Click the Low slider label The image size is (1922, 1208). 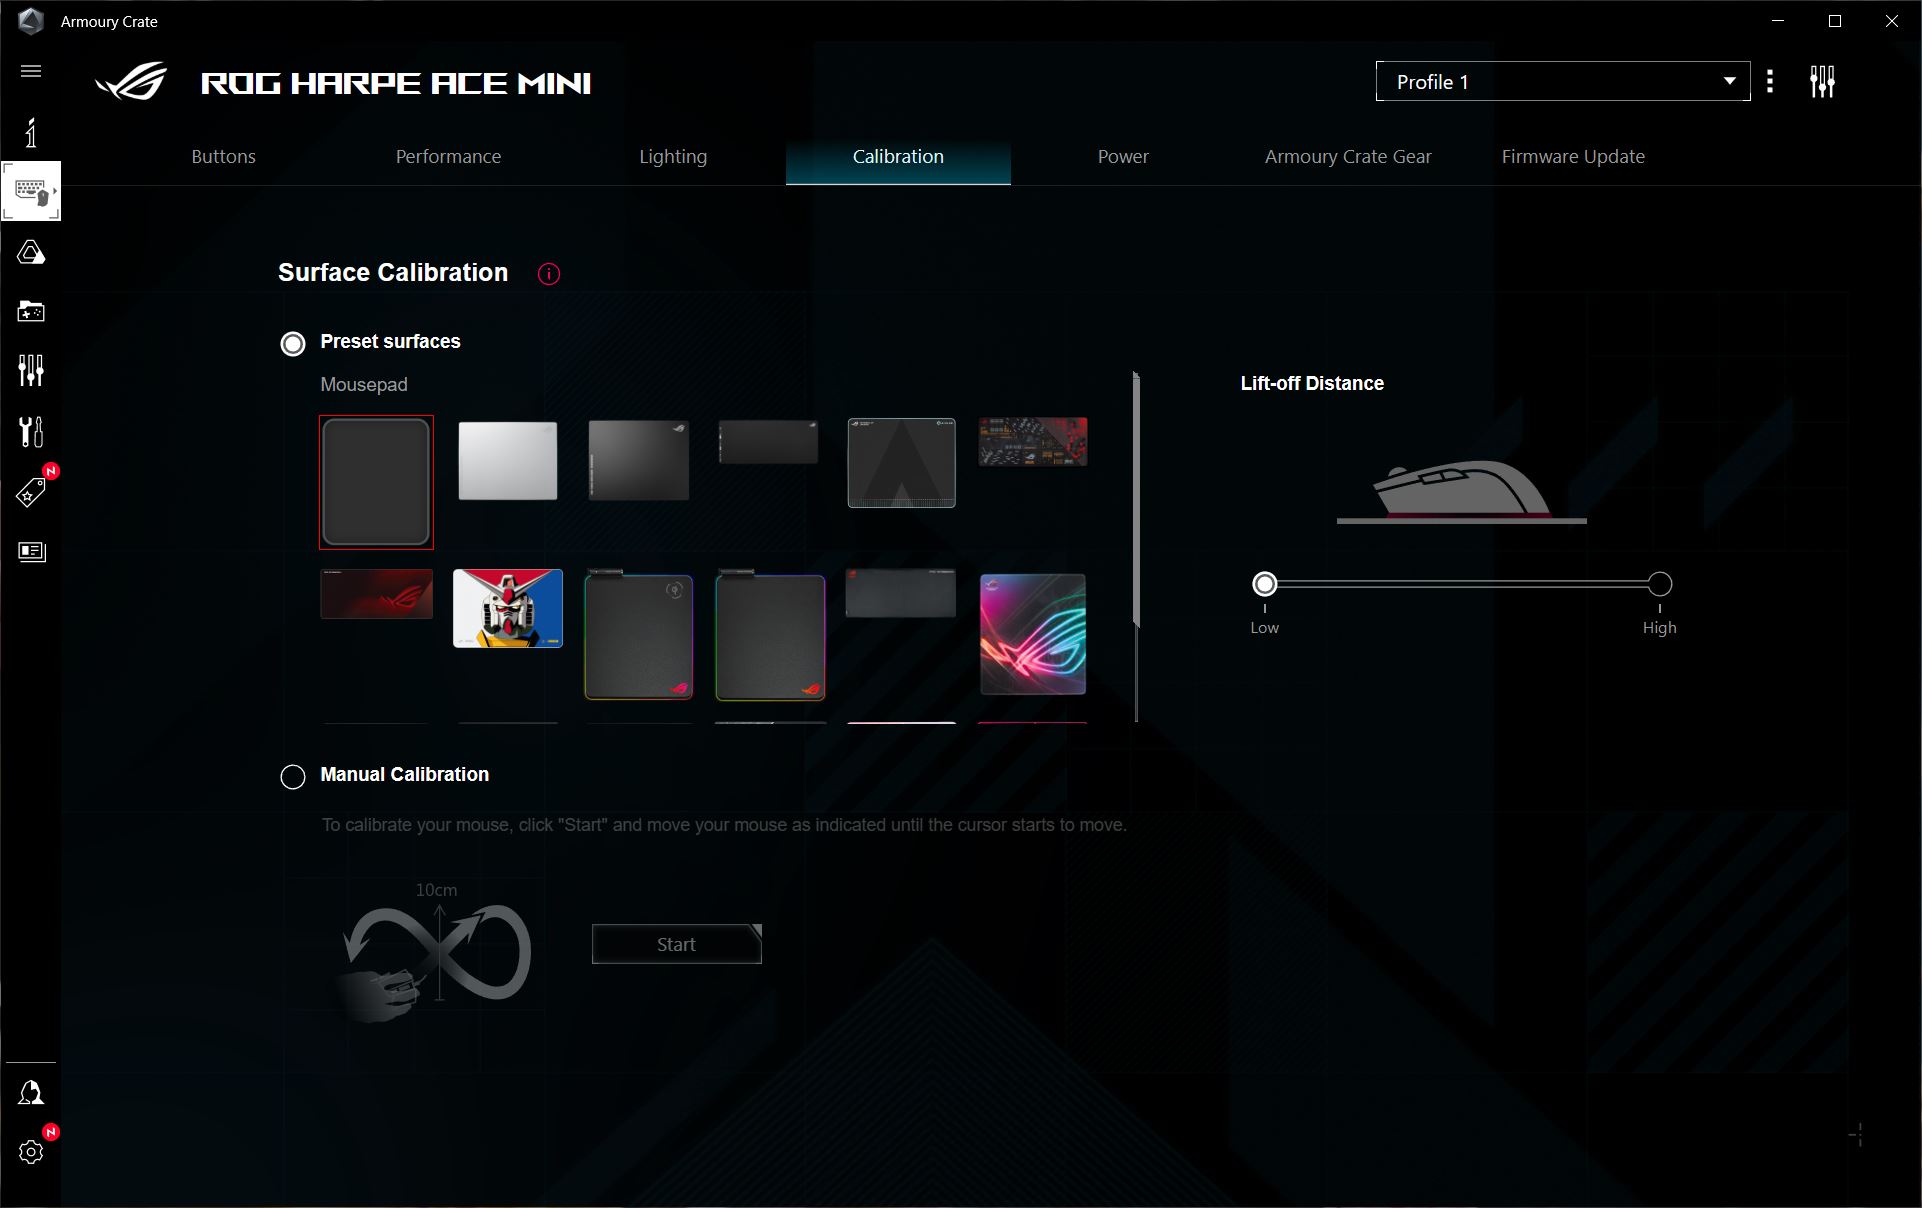pos(1265,628)
